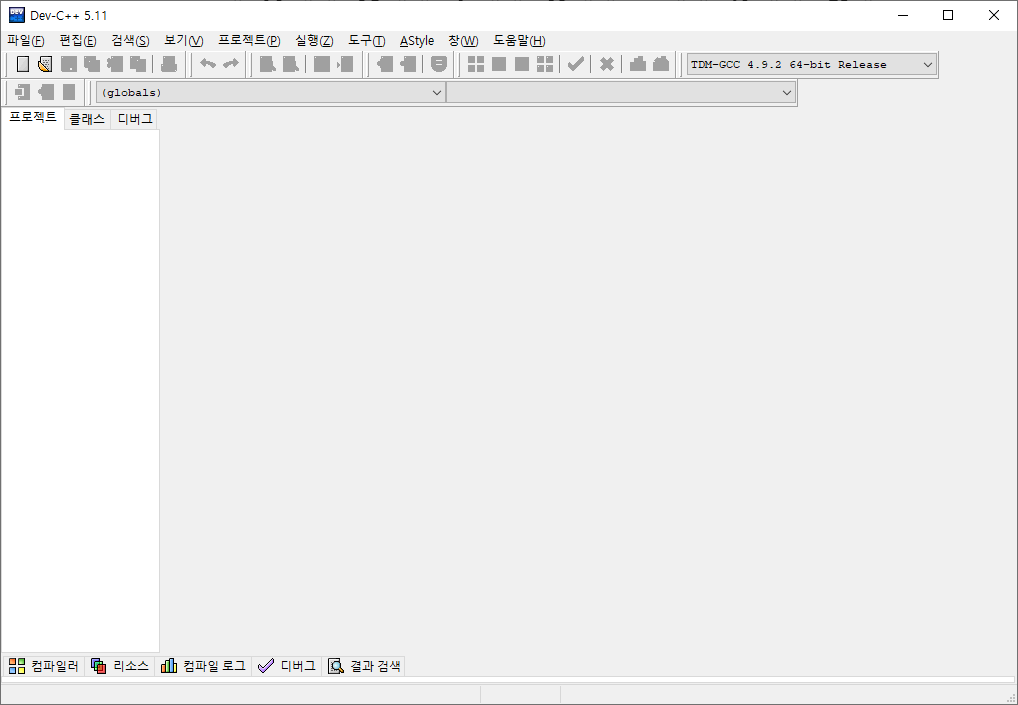1018x705 pixels.
Task: Click the disabled Save toolbar icon
Action: coord(68,64)
